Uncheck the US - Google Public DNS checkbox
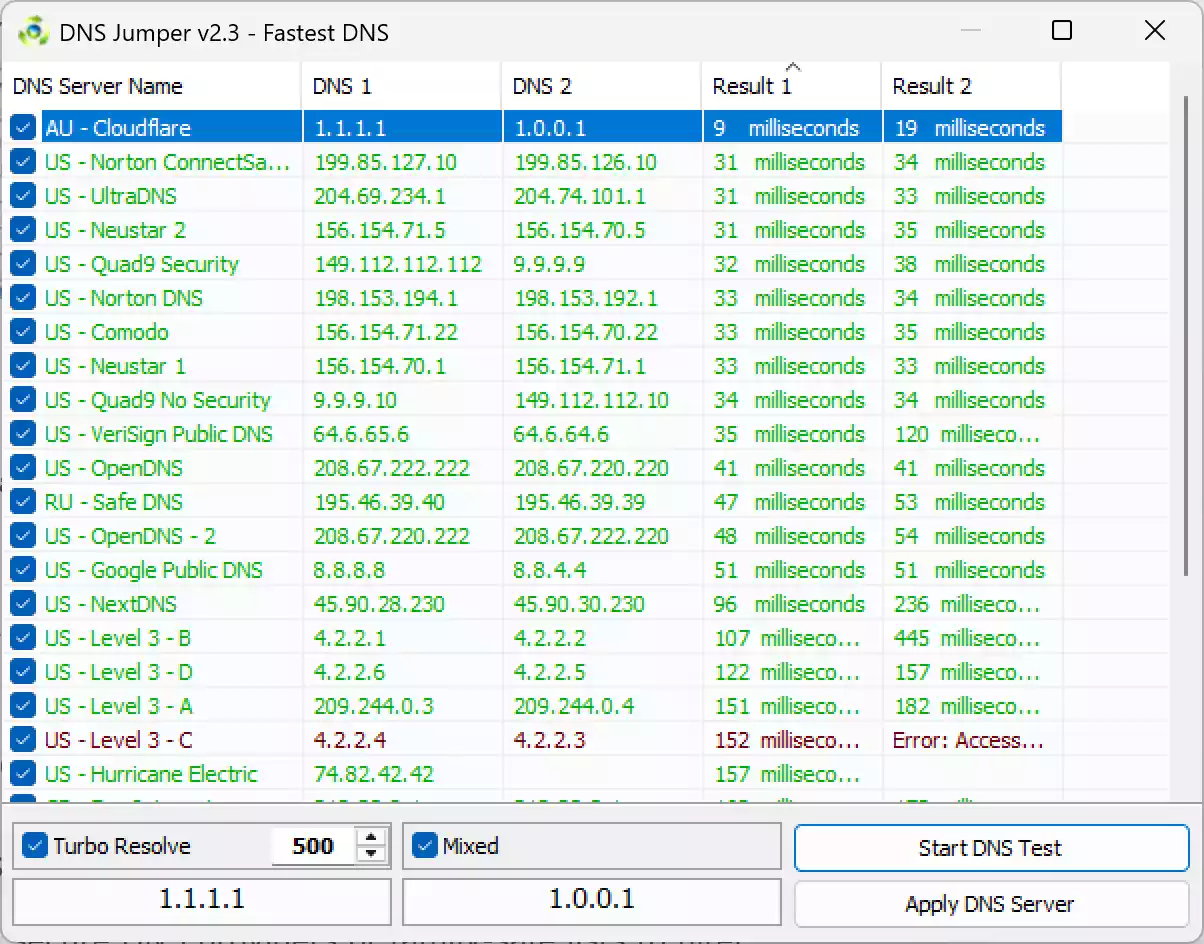The height and width of the screenshot is (944, 1204). [x=23, y=570]
